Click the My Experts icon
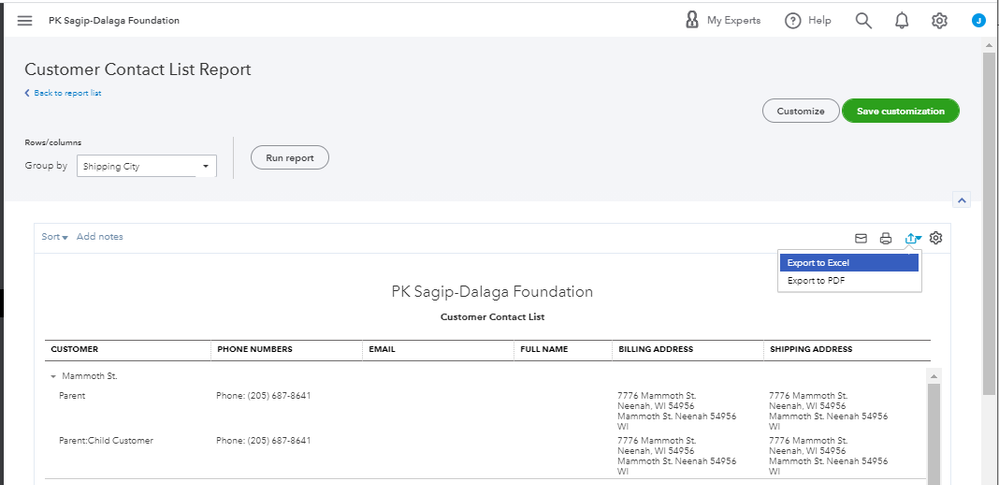The height and width of the screenshot is (485, 999). (x=692, y=20)
